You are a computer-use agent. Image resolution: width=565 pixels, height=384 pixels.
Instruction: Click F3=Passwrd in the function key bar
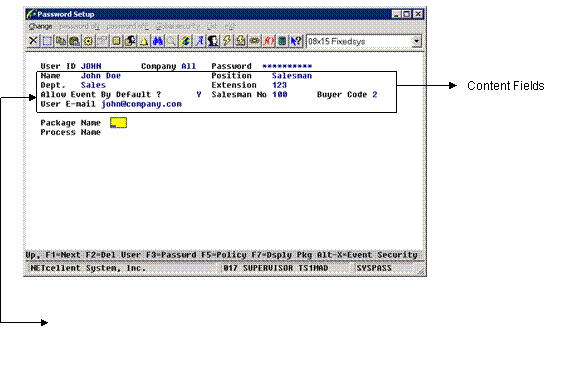click(171, 255)
